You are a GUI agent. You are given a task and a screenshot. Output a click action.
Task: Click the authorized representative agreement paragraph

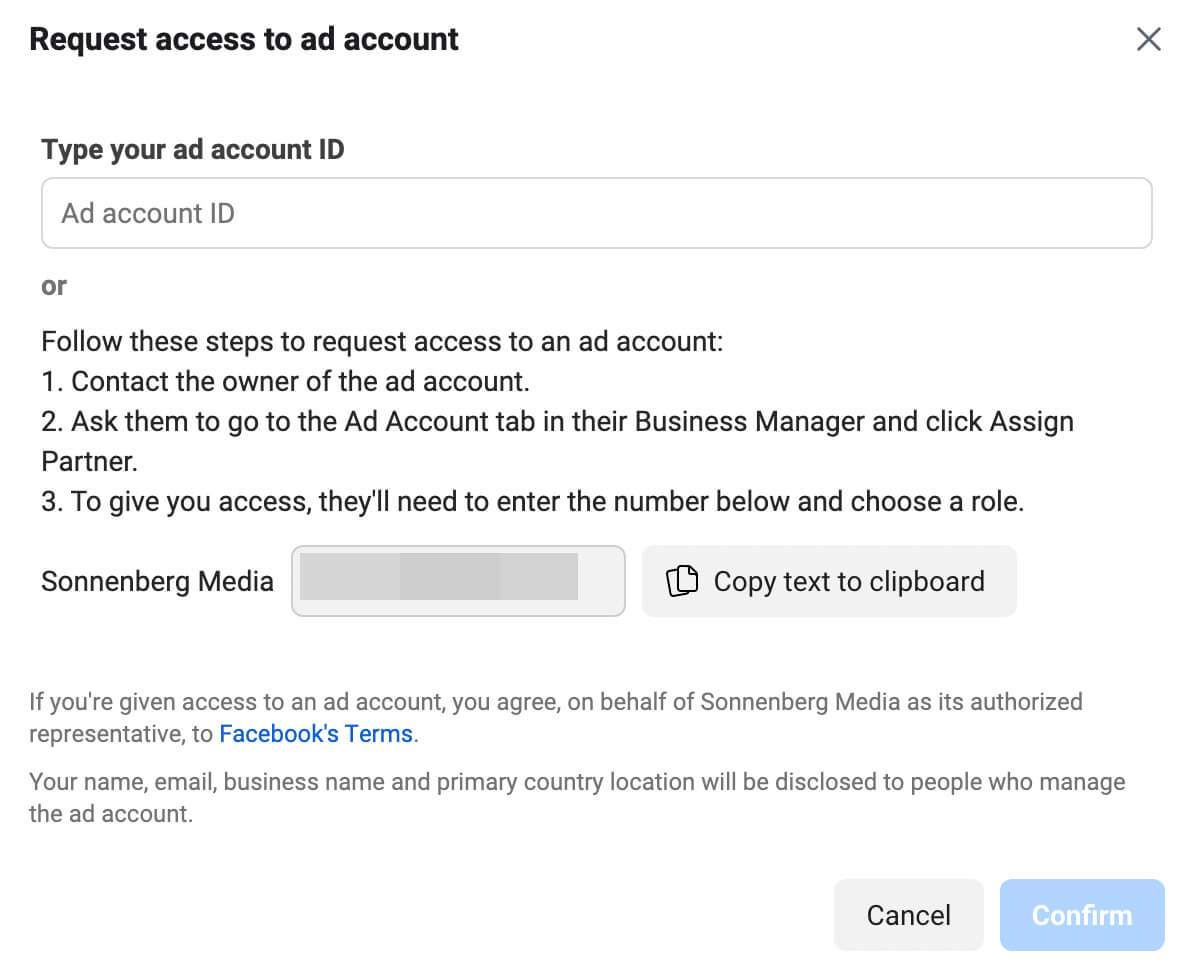coord(556,718)
